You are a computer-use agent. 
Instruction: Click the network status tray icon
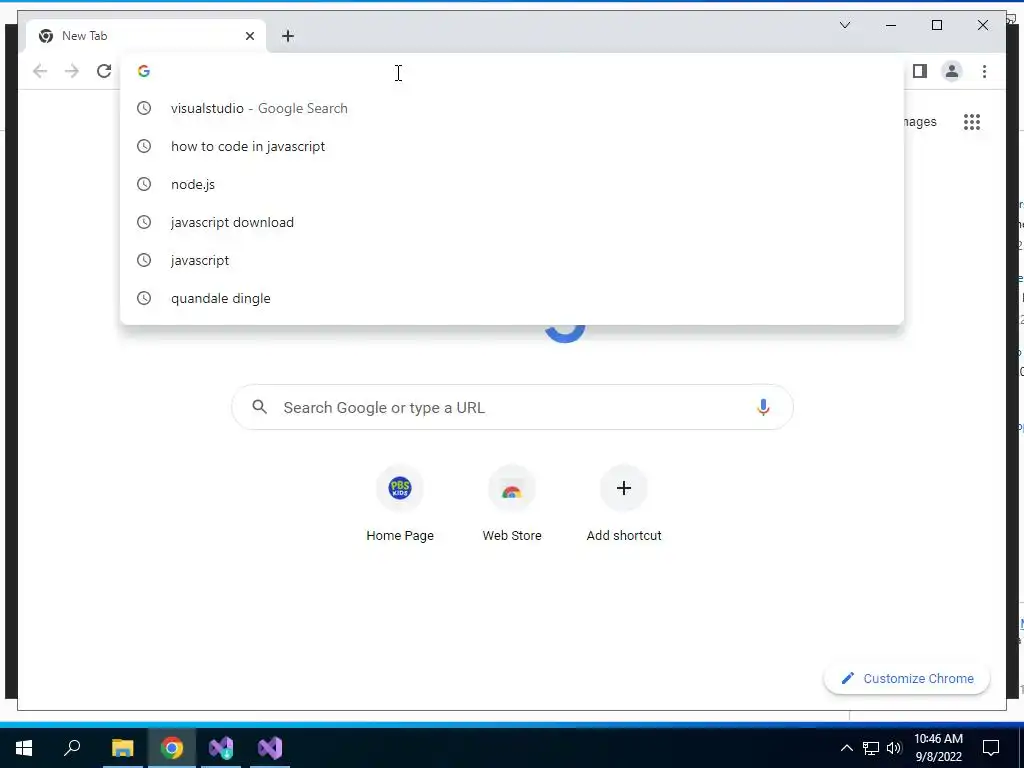coord(871,748)
